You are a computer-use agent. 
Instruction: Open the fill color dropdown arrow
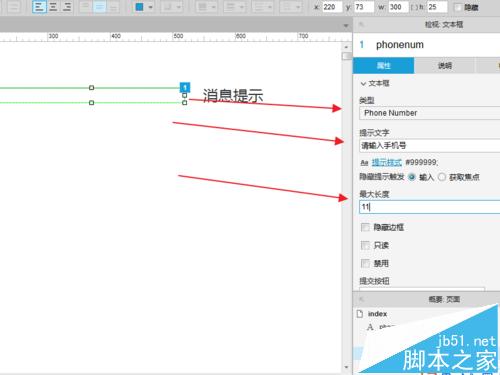[150, 7]
